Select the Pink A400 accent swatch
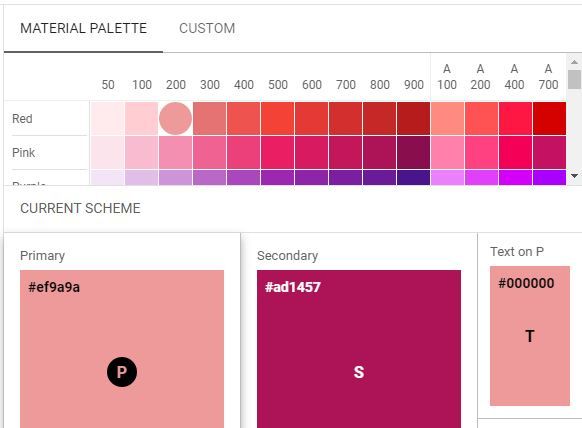 pos(516,152)
